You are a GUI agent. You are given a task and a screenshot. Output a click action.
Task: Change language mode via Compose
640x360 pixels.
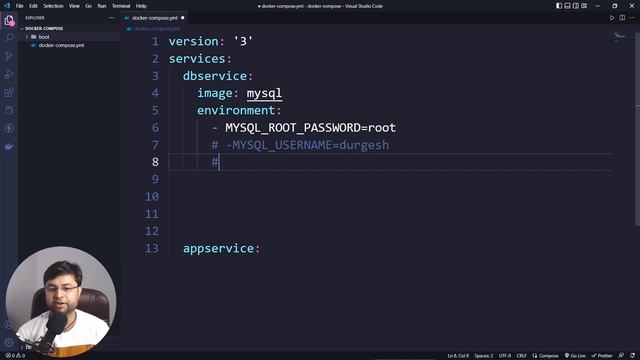545,356
